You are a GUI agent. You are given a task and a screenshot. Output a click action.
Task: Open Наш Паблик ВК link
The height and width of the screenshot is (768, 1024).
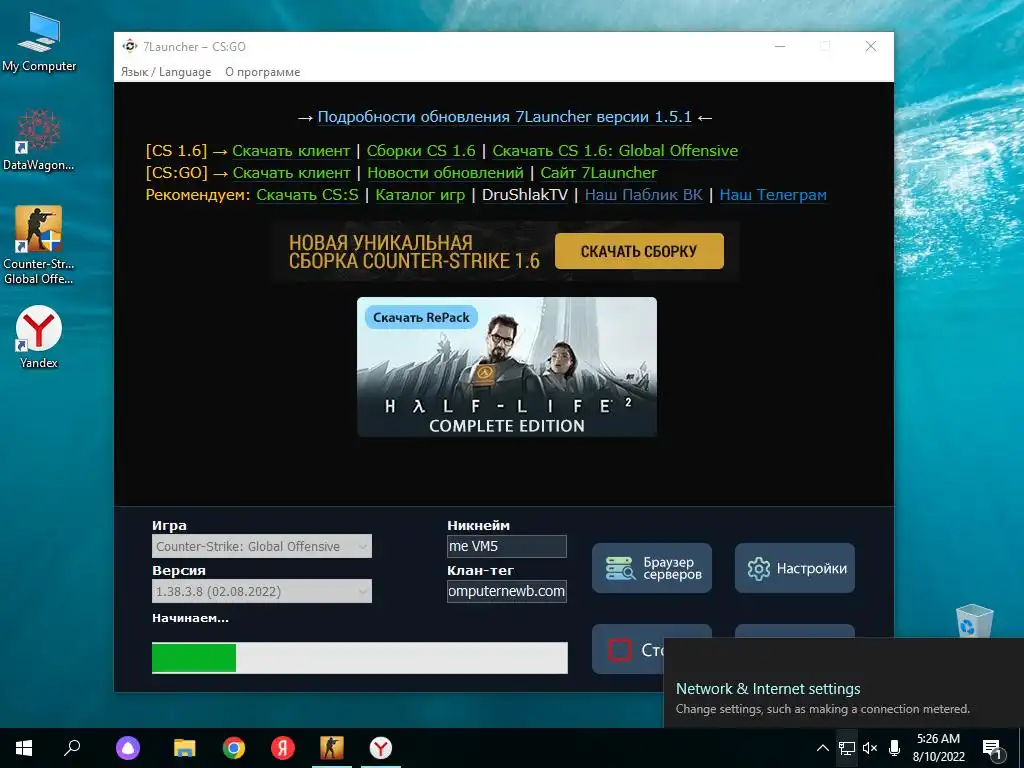click(x=644, y=195)
